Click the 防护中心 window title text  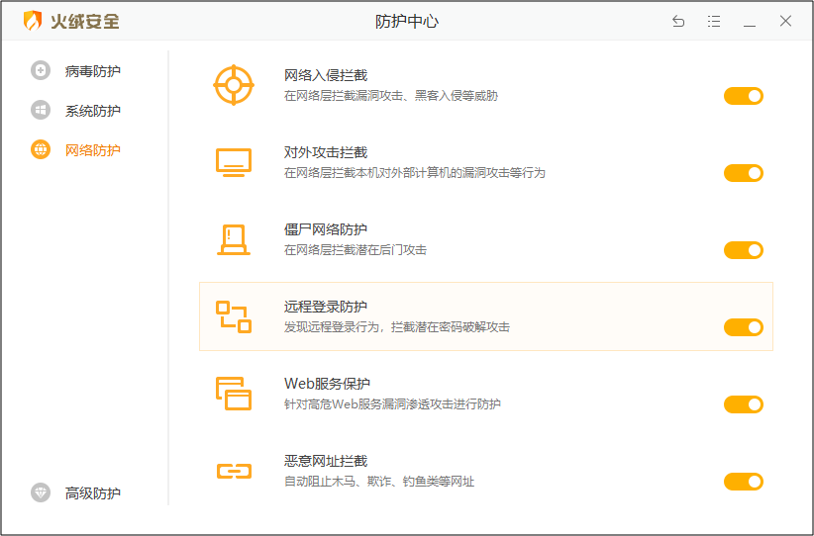point(407,21)
